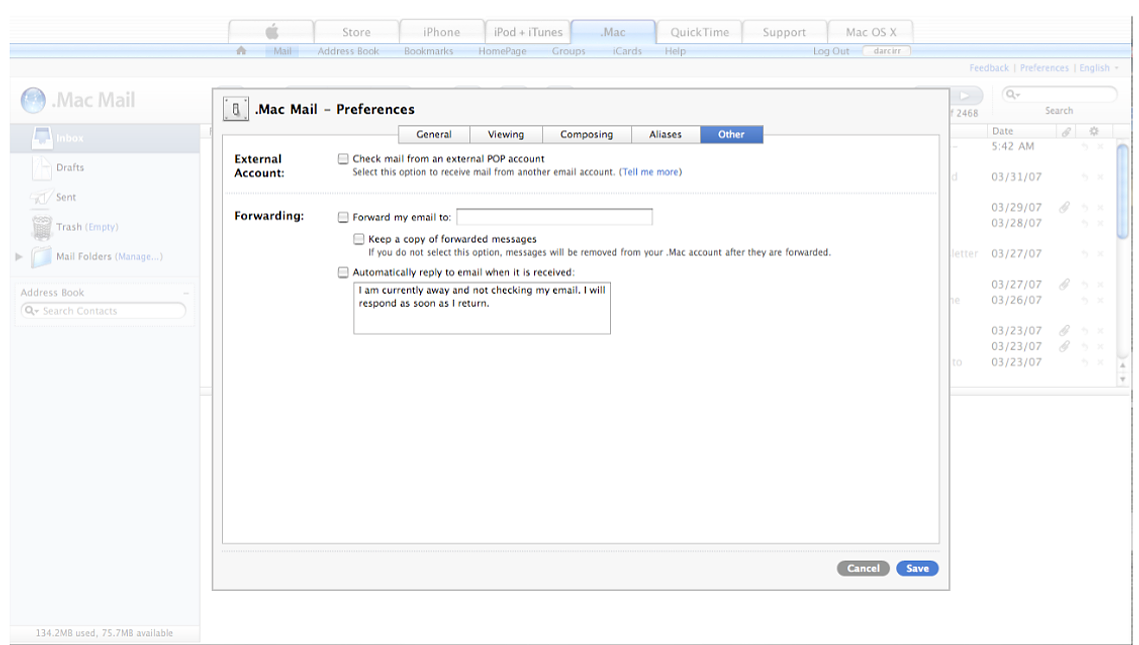
Task: Open the QuickTime tab
Action: [700, 32]
